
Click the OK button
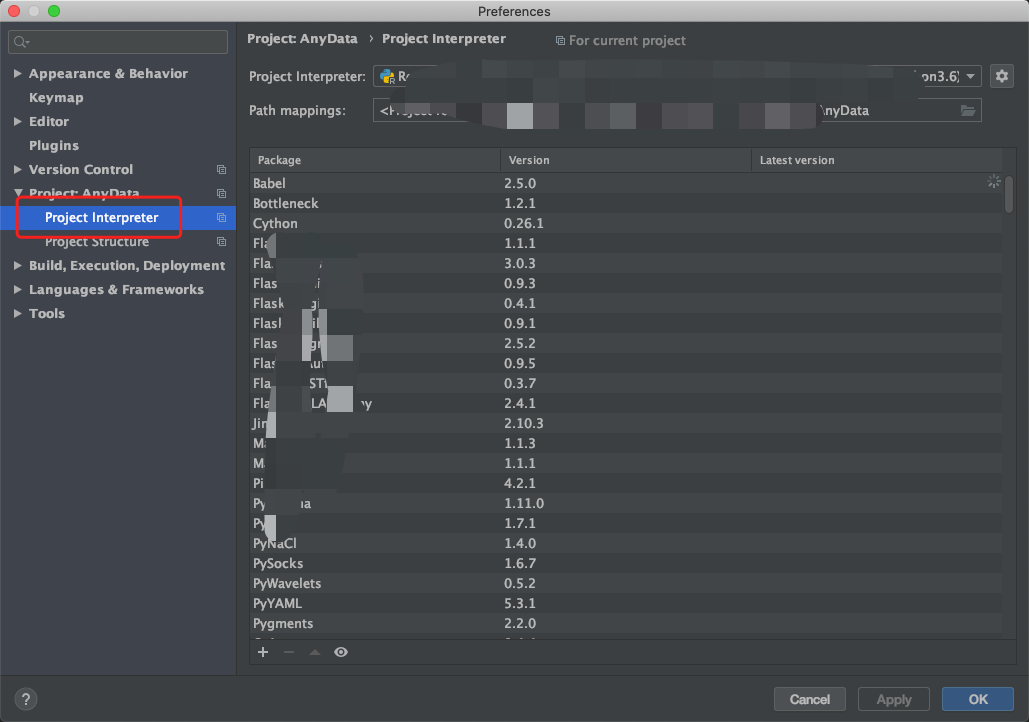pyautogui.click(x=977, y=699)
